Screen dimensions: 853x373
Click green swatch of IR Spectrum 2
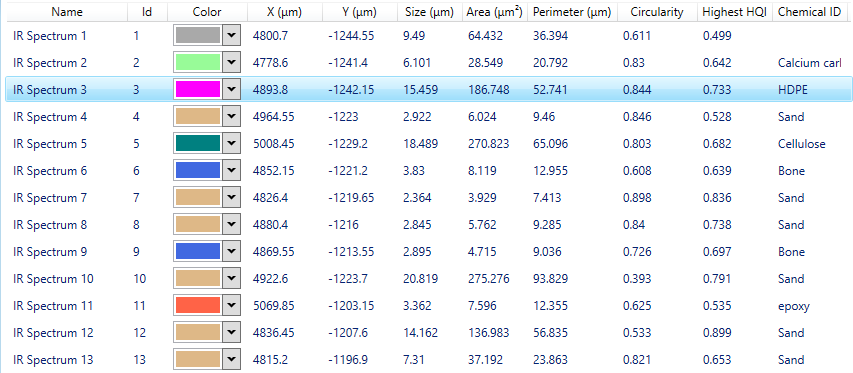(x=198, y=63)
